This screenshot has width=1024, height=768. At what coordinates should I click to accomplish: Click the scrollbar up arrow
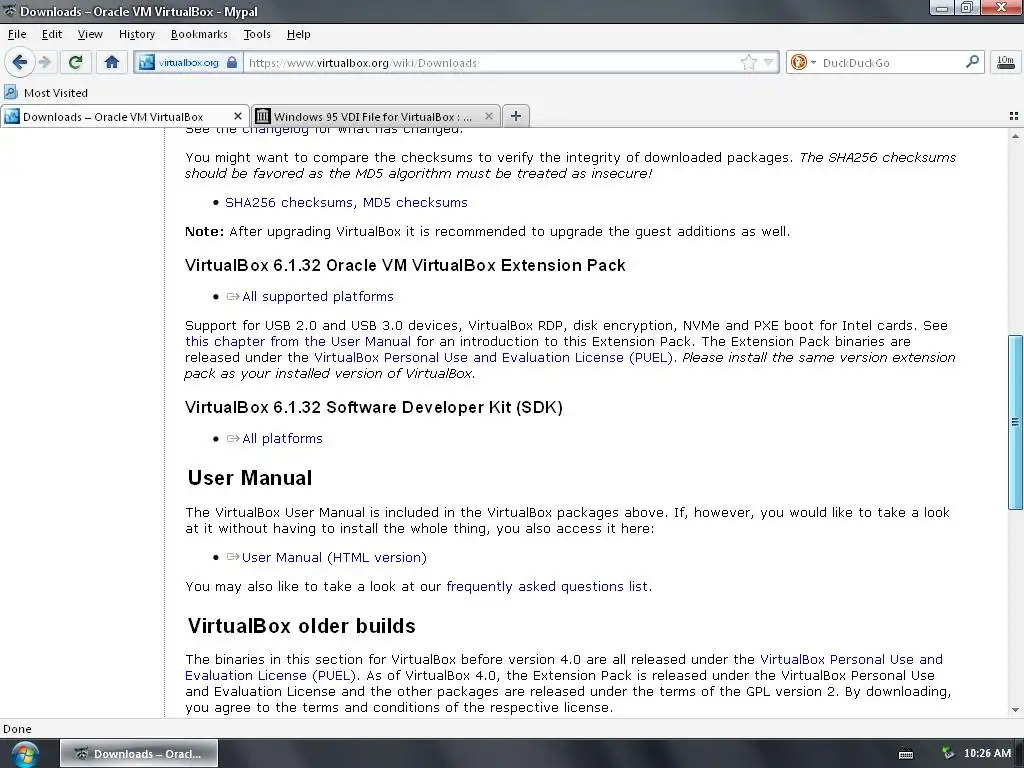1015,136
